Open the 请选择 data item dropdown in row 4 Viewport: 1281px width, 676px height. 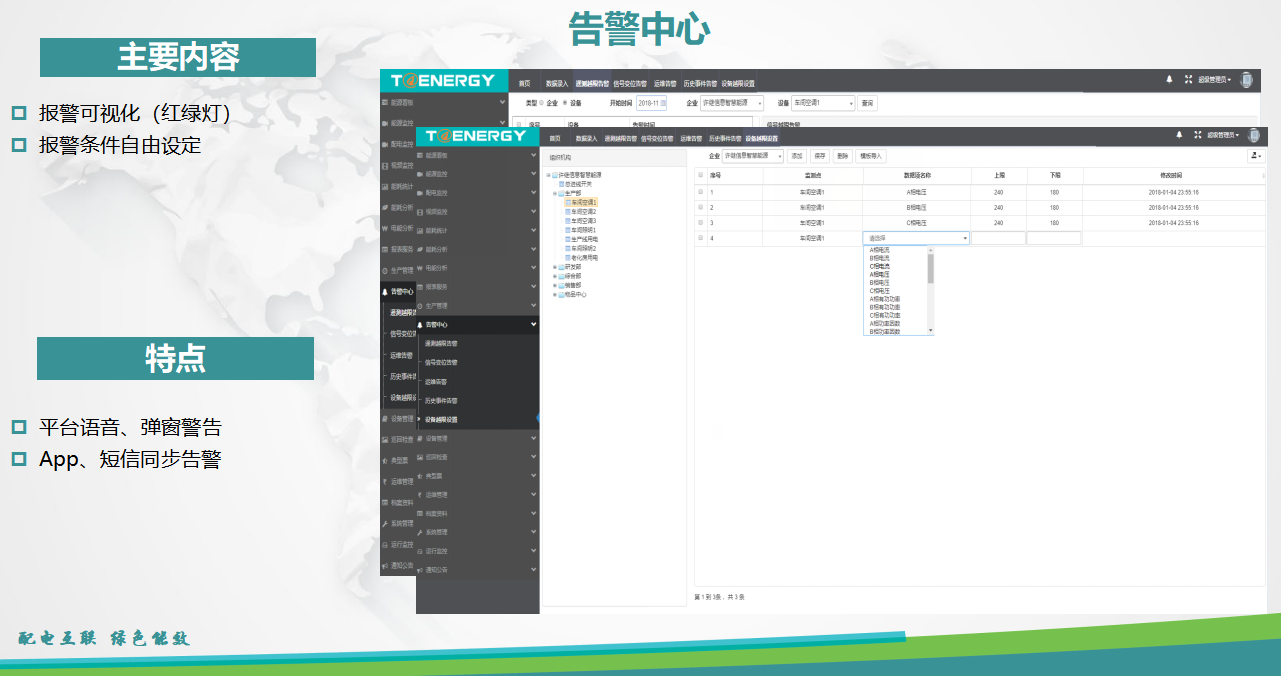[916, 238]
